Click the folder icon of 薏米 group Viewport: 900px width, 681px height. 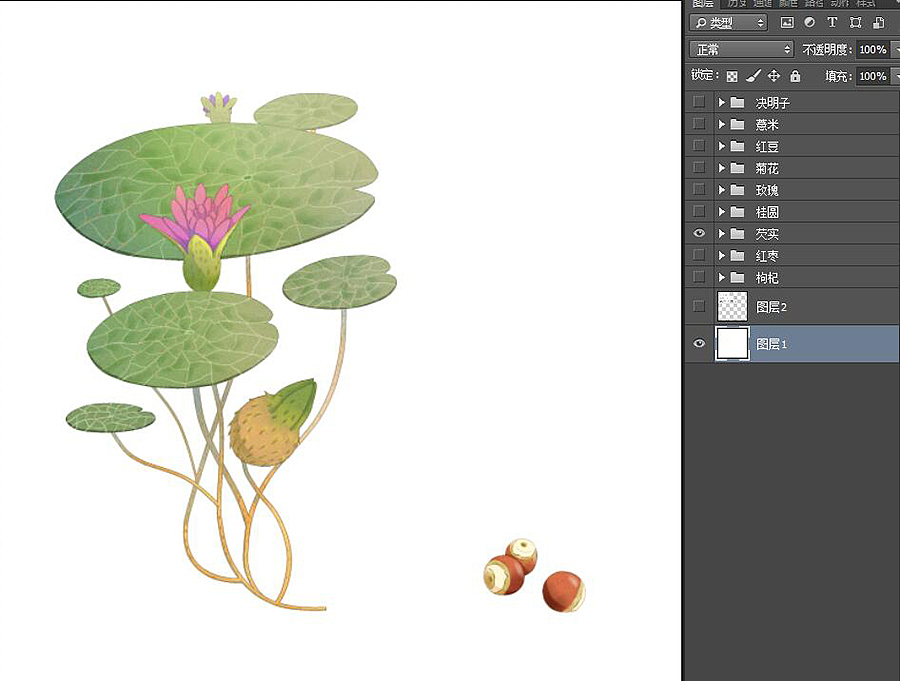737,124
